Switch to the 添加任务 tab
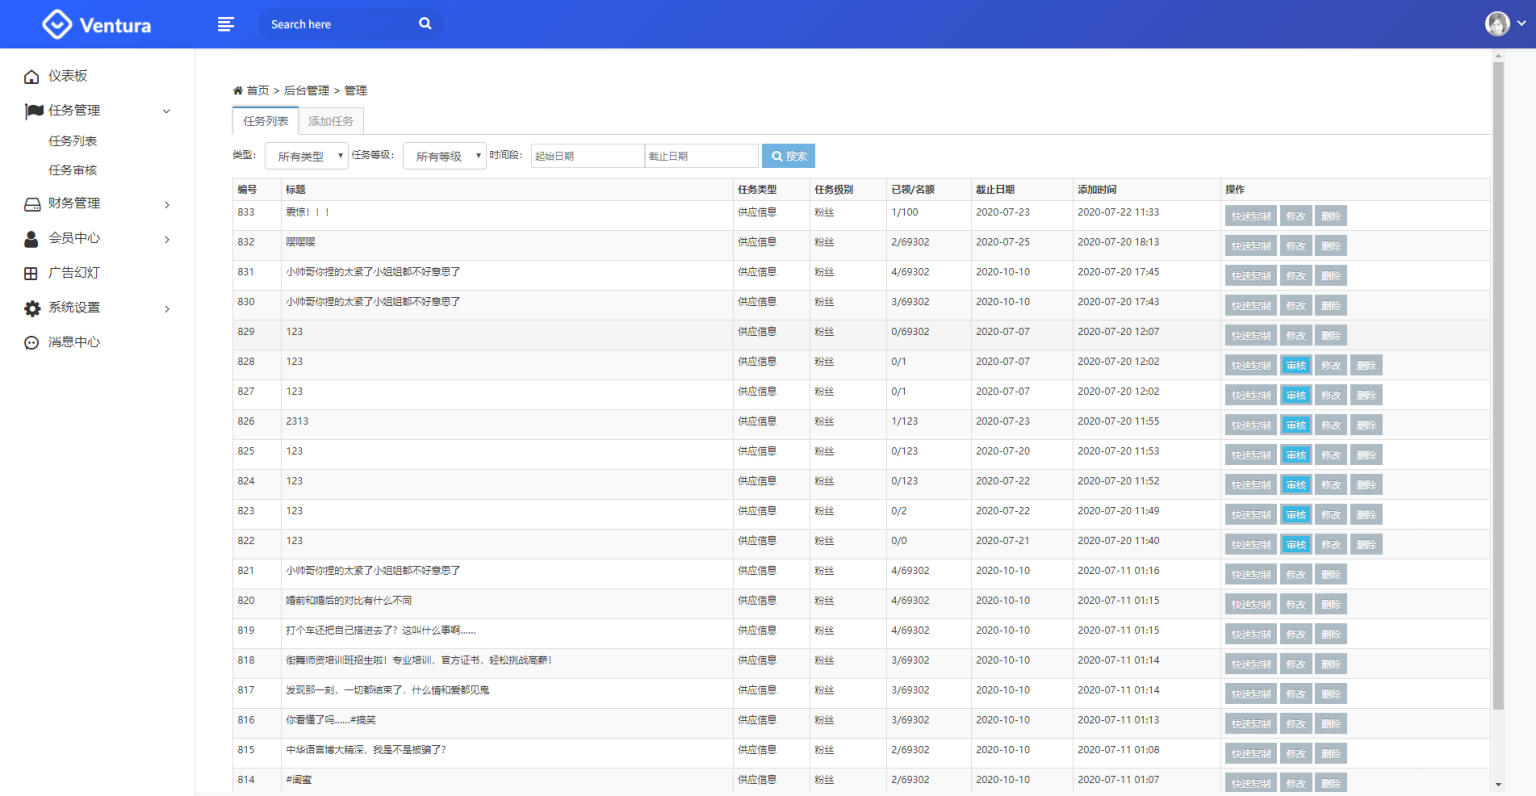 coord(330,120)
